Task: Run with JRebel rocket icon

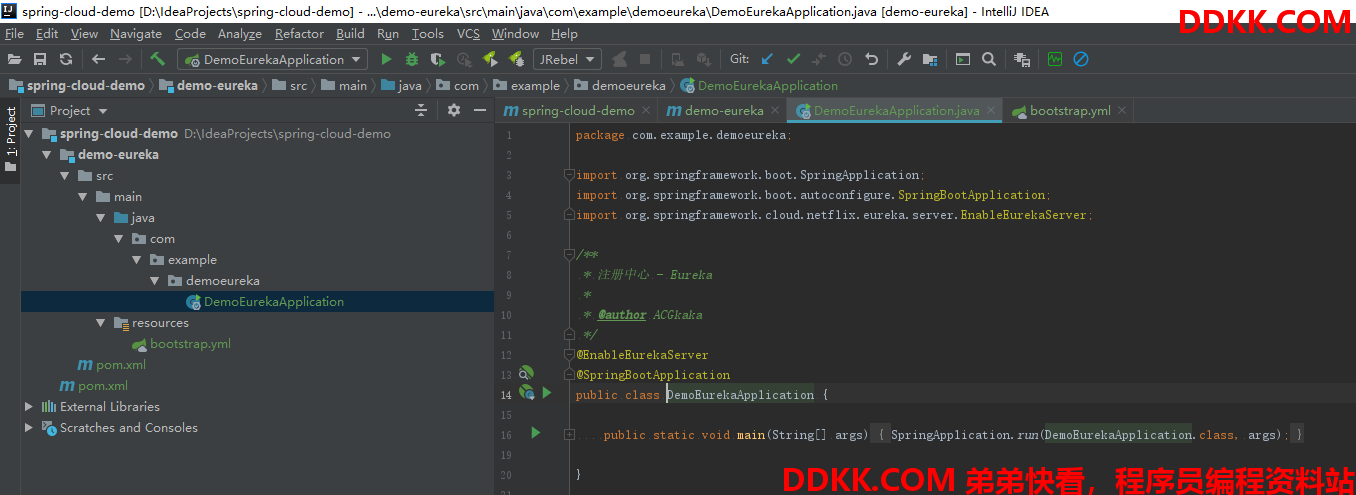Action: pos(491,60)
